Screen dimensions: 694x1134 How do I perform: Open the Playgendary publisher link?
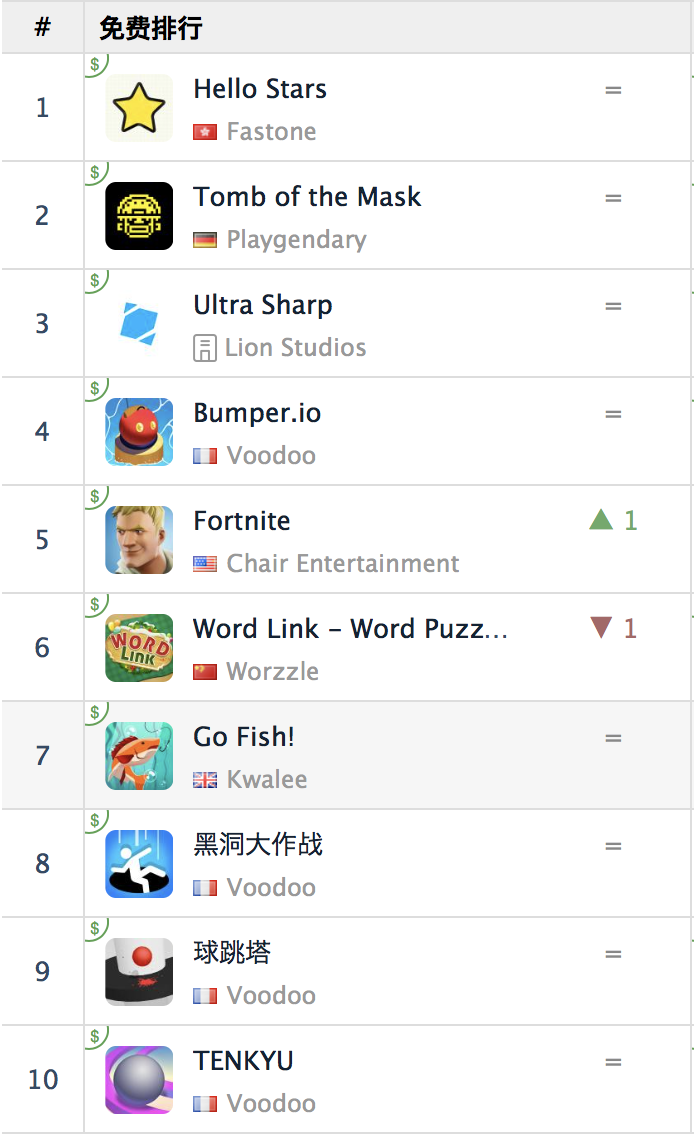(x=296, y=239)
